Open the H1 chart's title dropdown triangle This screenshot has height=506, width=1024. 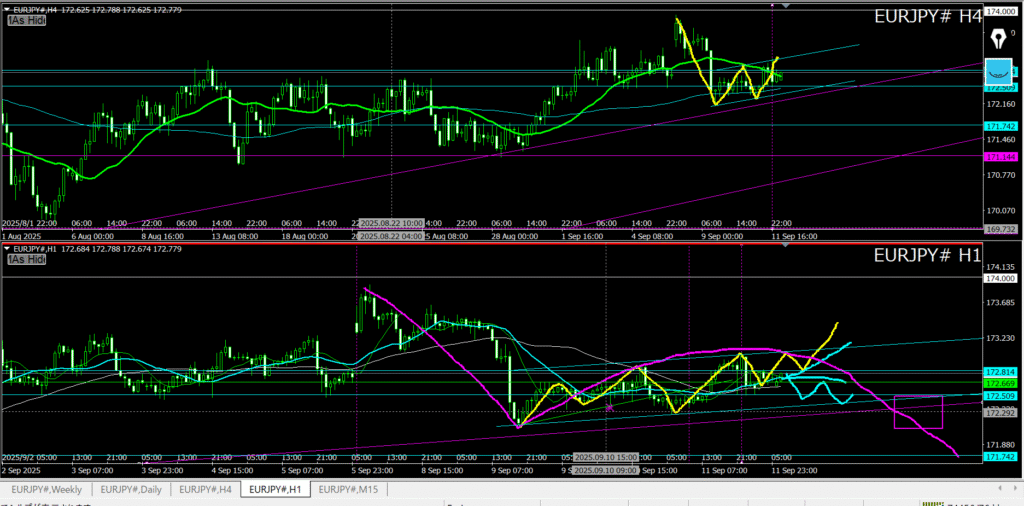7,249
